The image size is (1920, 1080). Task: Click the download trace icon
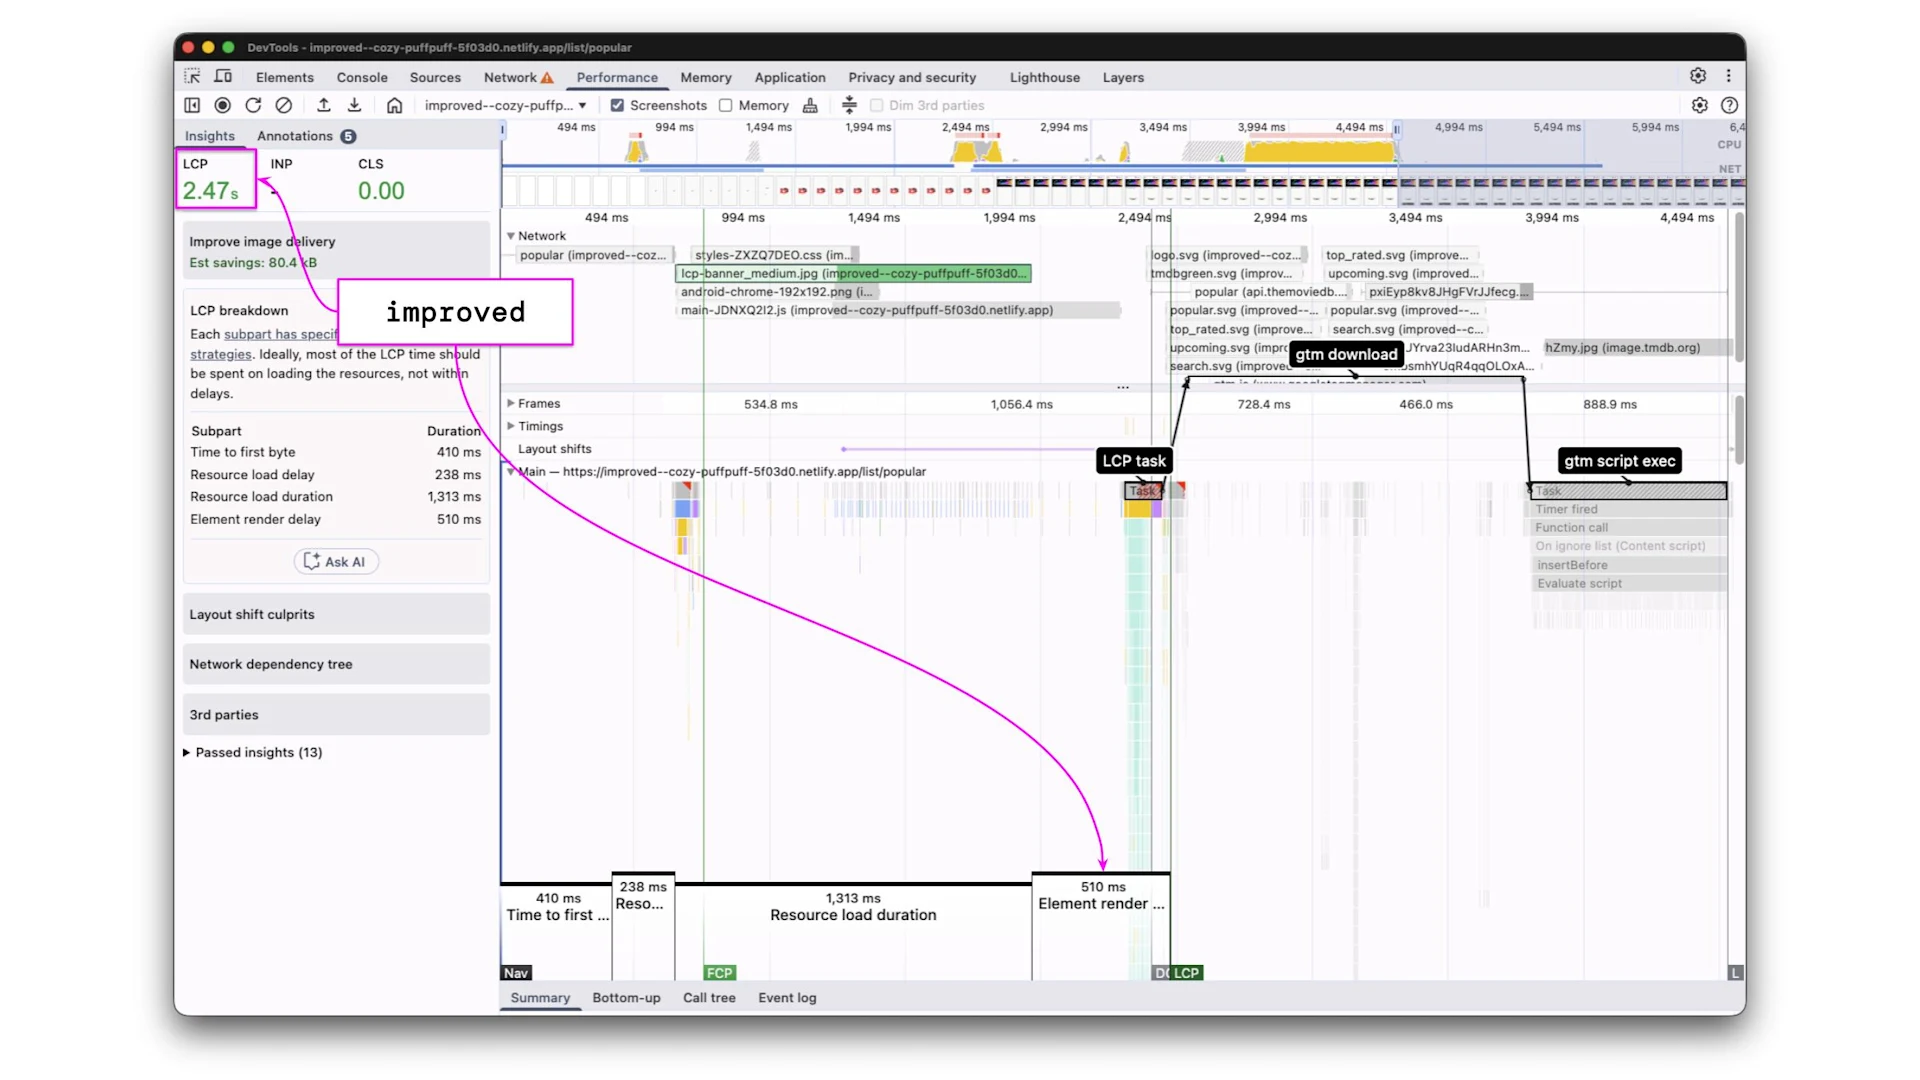coord(354,105)
